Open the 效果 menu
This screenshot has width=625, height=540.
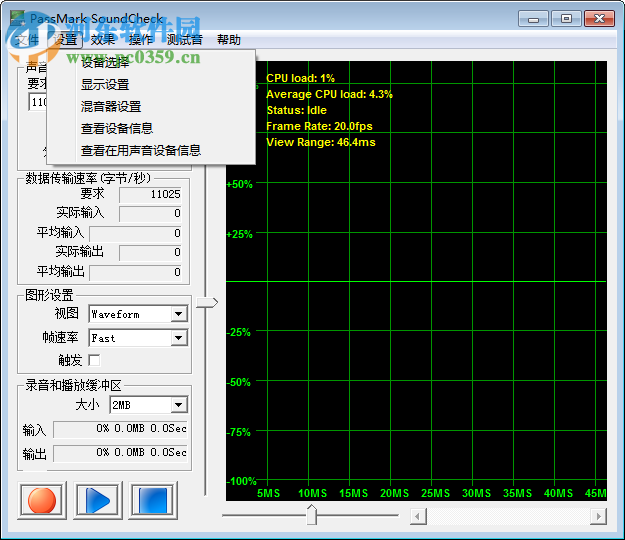pos(103,39)
